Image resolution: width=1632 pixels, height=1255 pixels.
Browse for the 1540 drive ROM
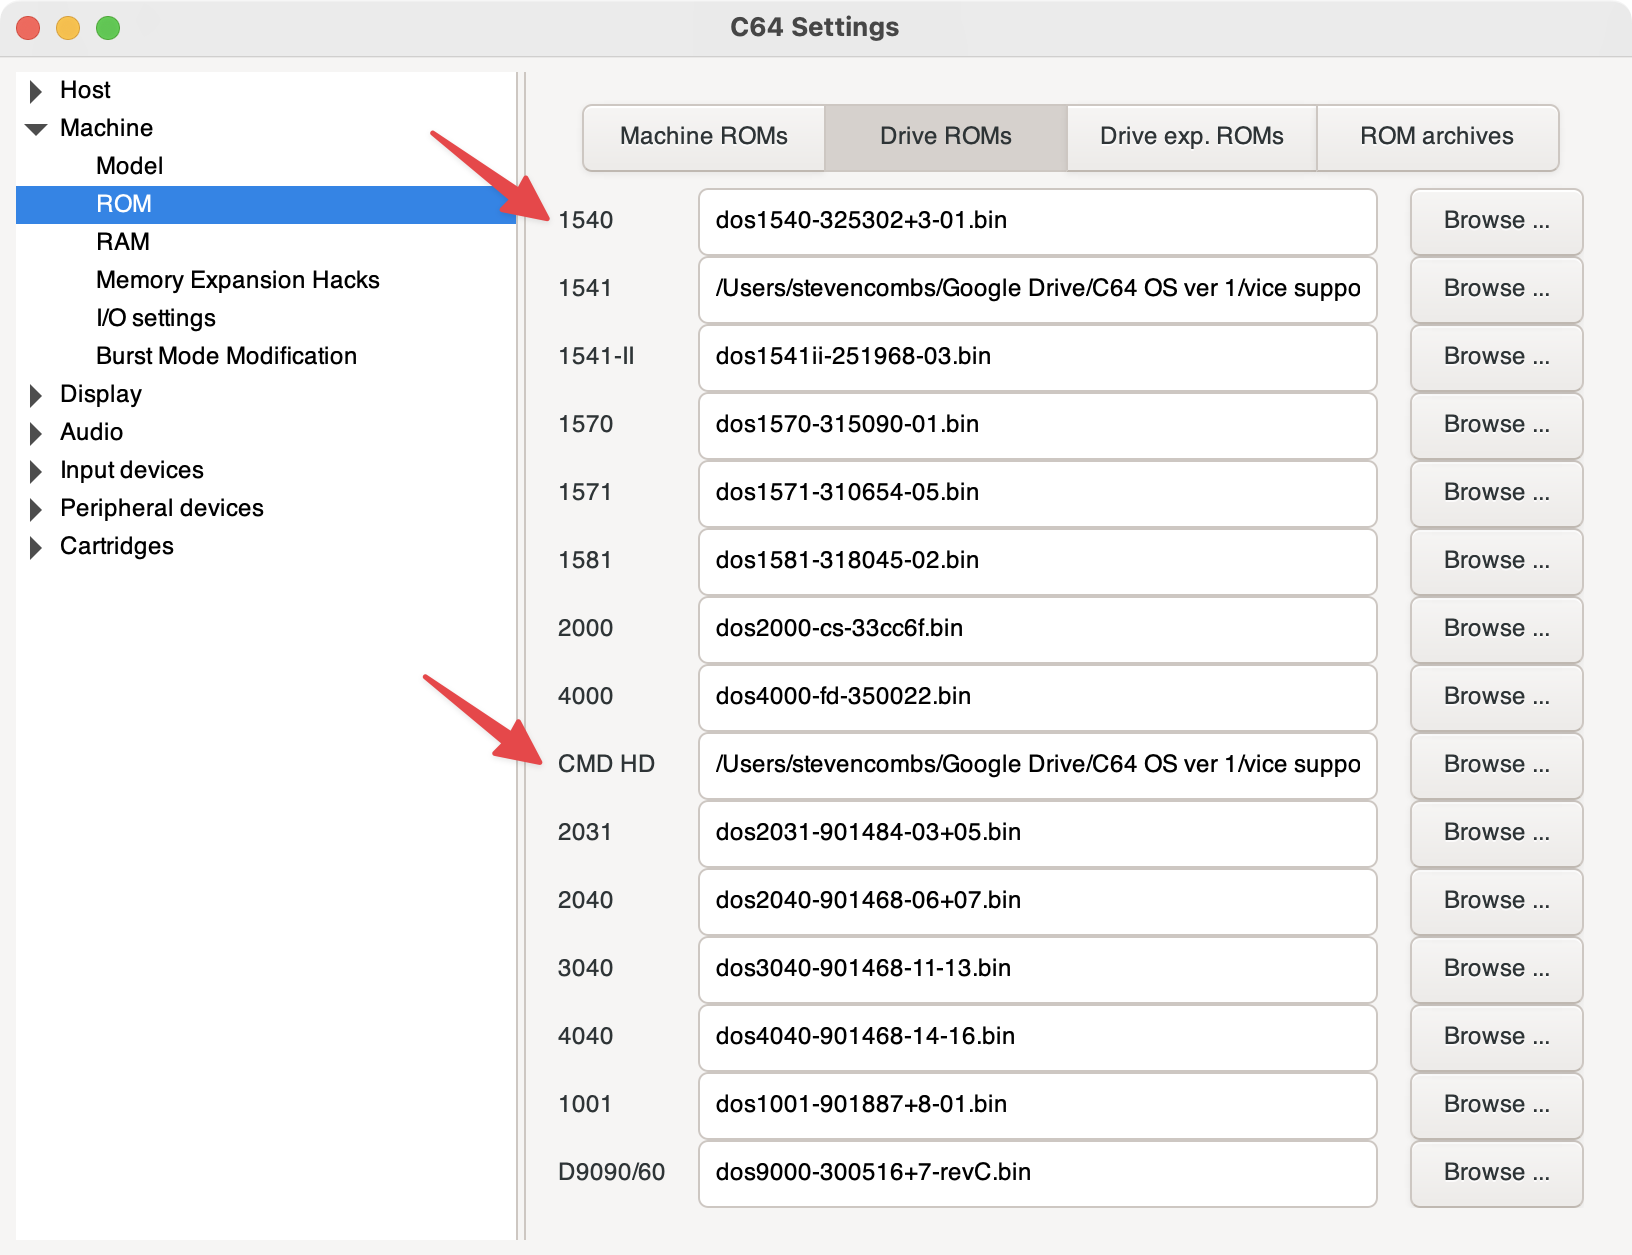1495,221
